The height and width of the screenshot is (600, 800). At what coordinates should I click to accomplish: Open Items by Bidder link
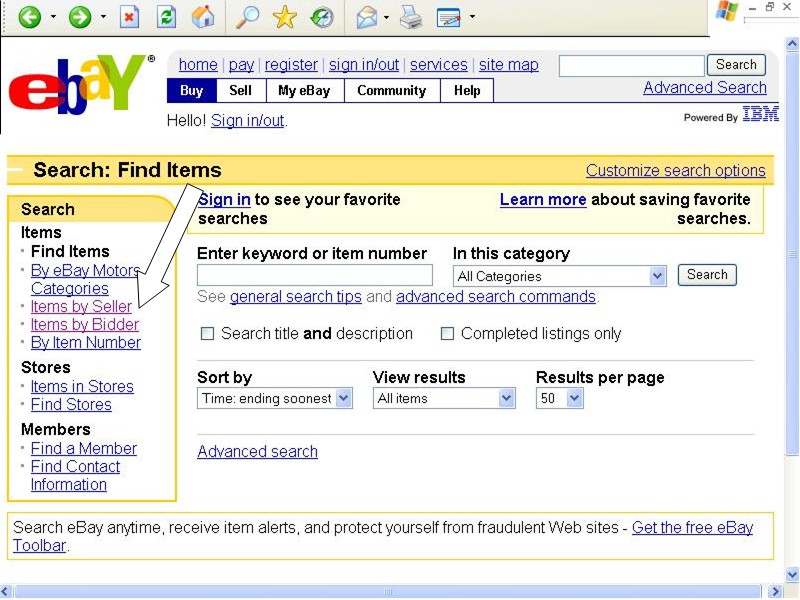tap(85, 325)
